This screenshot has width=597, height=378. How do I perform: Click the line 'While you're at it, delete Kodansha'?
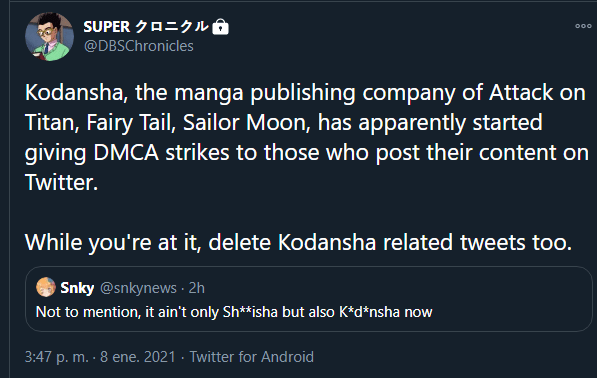click(x=201, y=242)
